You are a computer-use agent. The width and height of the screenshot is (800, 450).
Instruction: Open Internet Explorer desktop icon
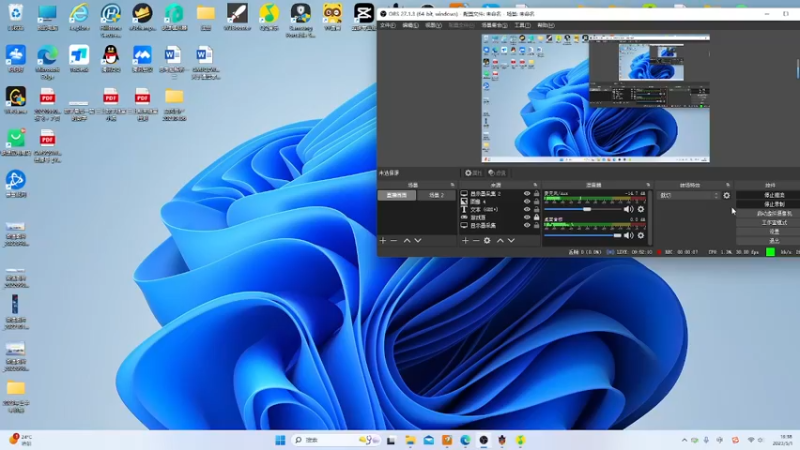click(x=79, y=16)
